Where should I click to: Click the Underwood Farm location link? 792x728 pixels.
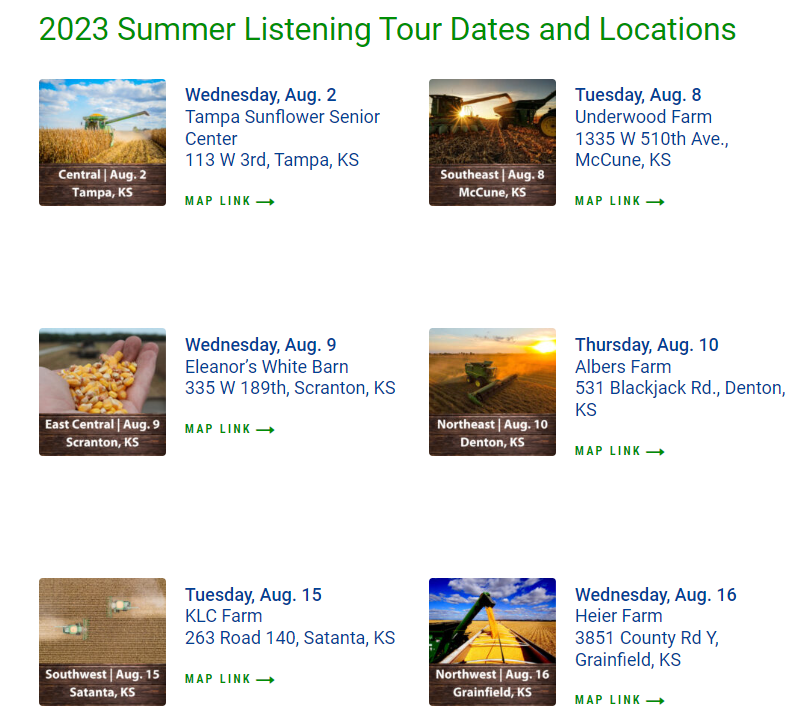point(643,117)
